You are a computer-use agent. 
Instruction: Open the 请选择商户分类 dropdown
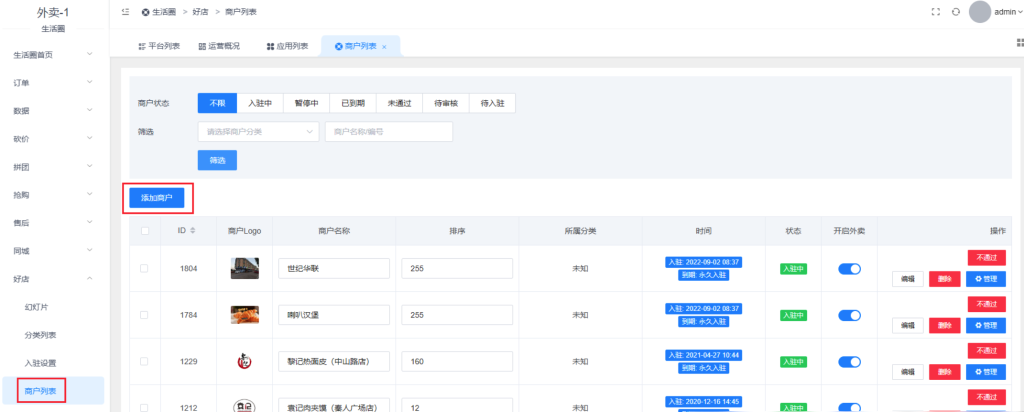[x=258, y=132]
